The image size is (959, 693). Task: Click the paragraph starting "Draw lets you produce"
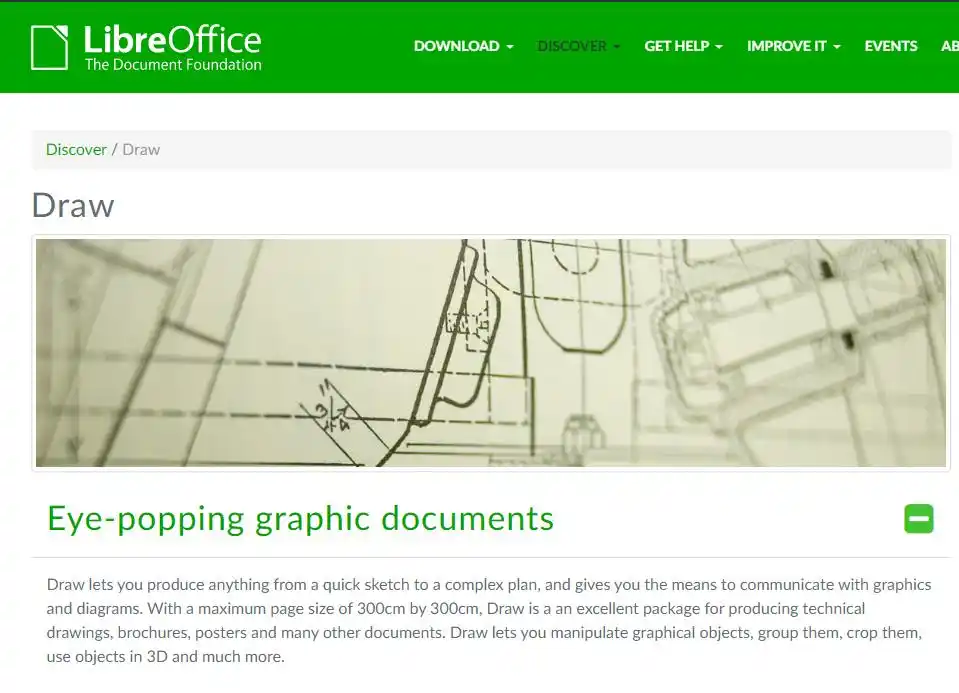489,620
